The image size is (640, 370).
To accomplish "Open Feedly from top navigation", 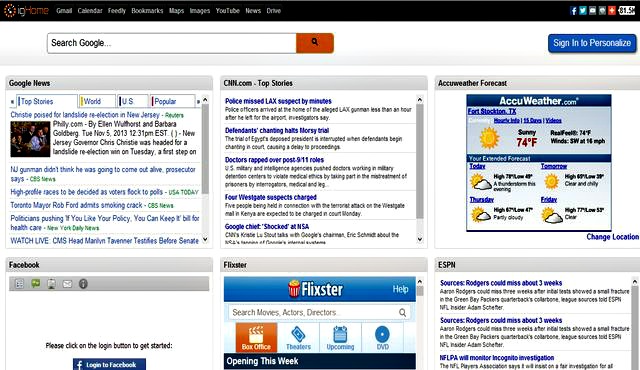I will [117, 11].
